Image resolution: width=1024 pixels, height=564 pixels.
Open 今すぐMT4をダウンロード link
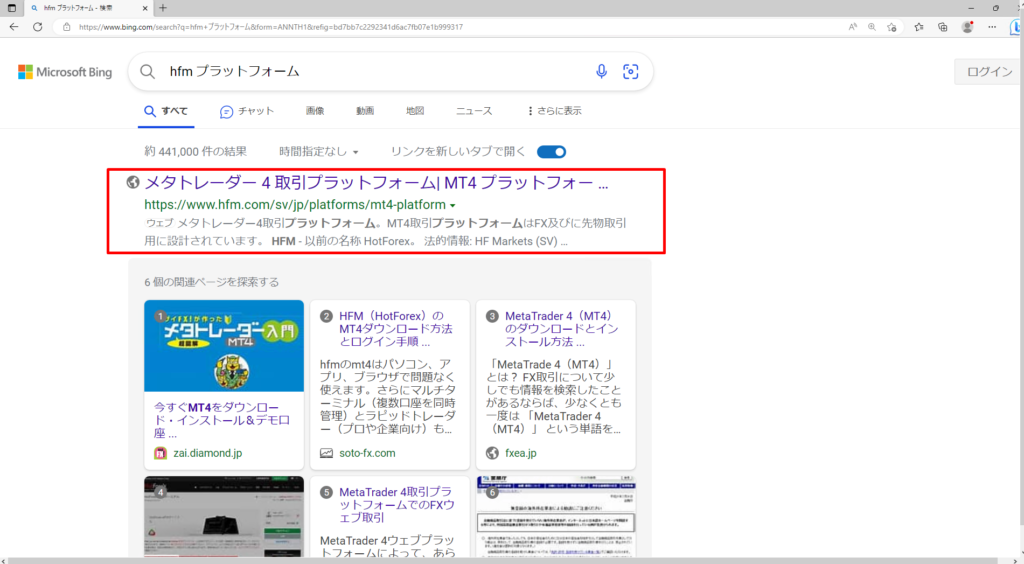pos(221,420)
